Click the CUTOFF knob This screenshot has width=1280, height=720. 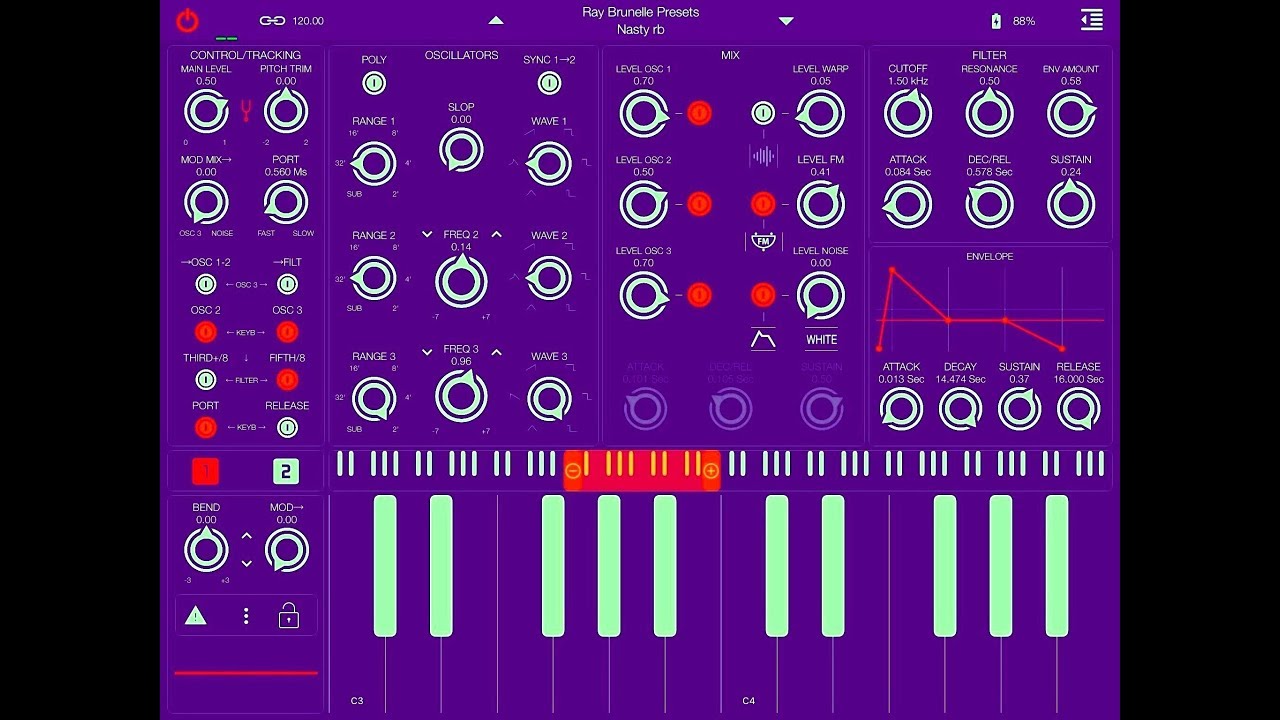pos(908,113)
